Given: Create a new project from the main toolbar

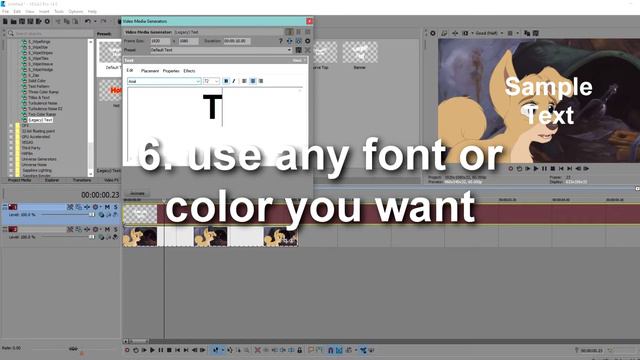Looking at the screenshot, I should point(5,21).
